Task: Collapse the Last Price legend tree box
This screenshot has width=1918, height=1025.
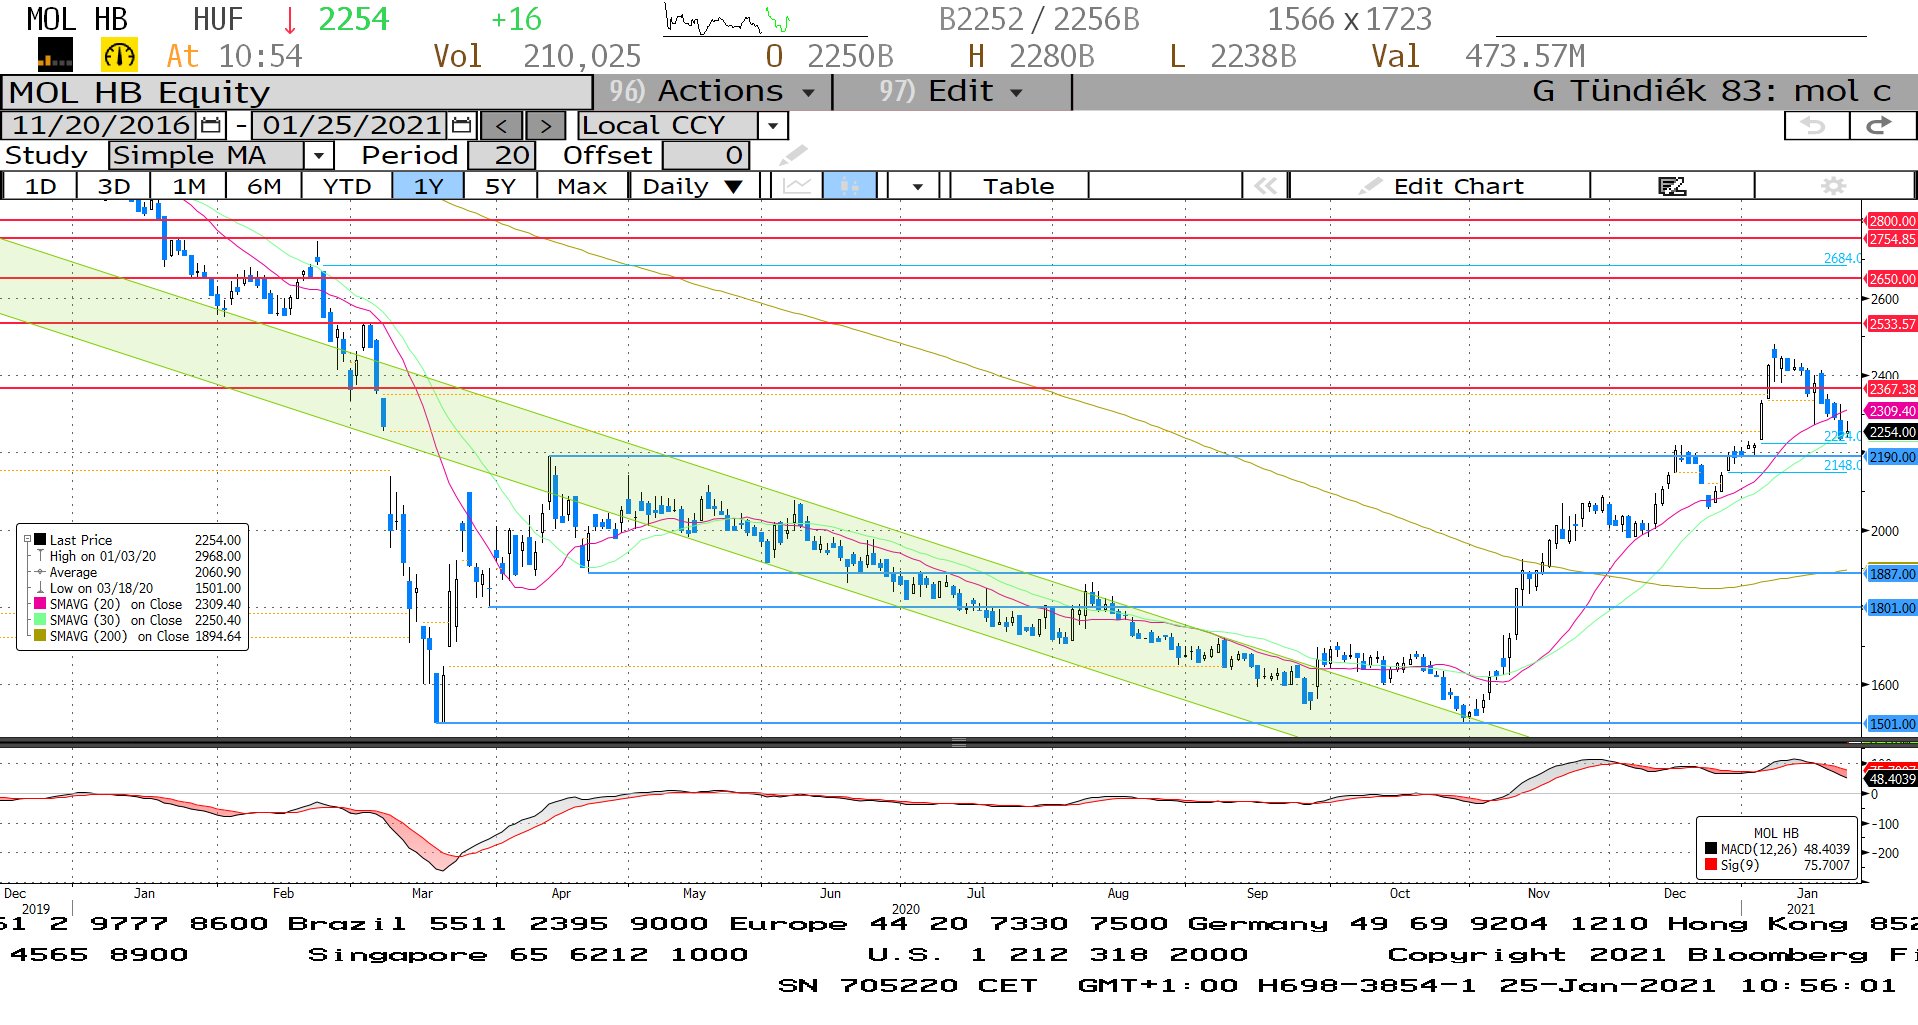Action: (x=28, y=540)
